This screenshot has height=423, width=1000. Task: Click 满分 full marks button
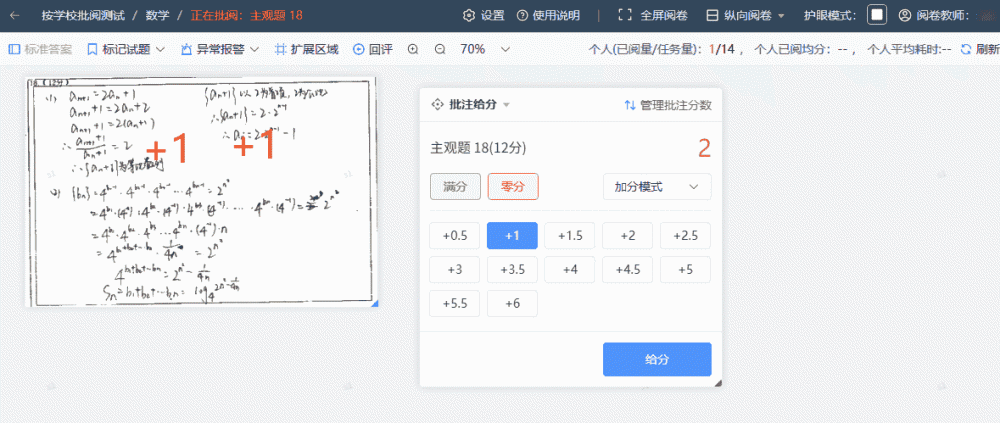click(x=455, y=187)
